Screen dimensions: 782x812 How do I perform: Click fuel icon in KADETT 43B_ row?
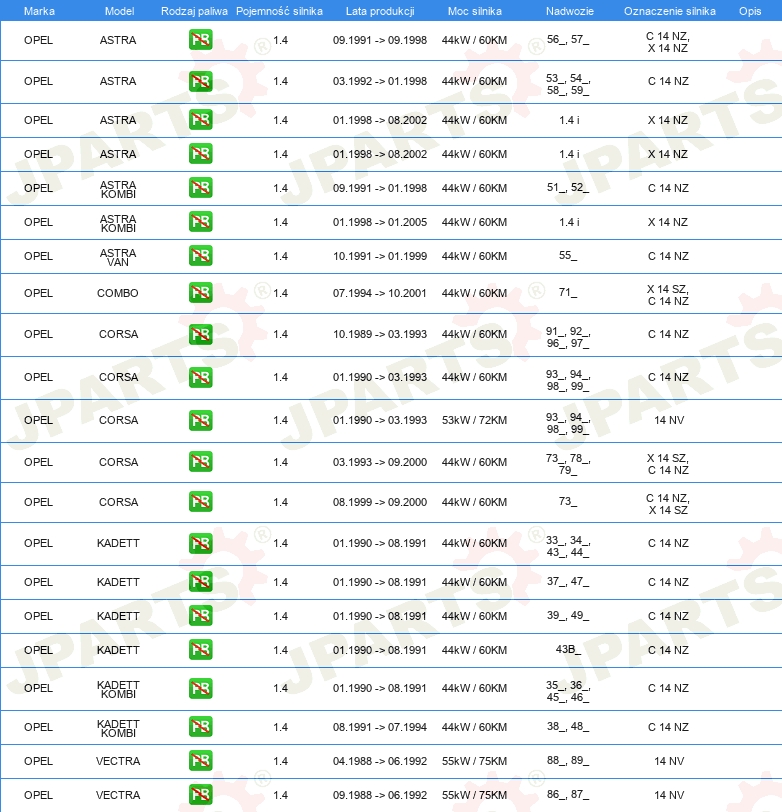pyautogui.click(x=200, y=649)
